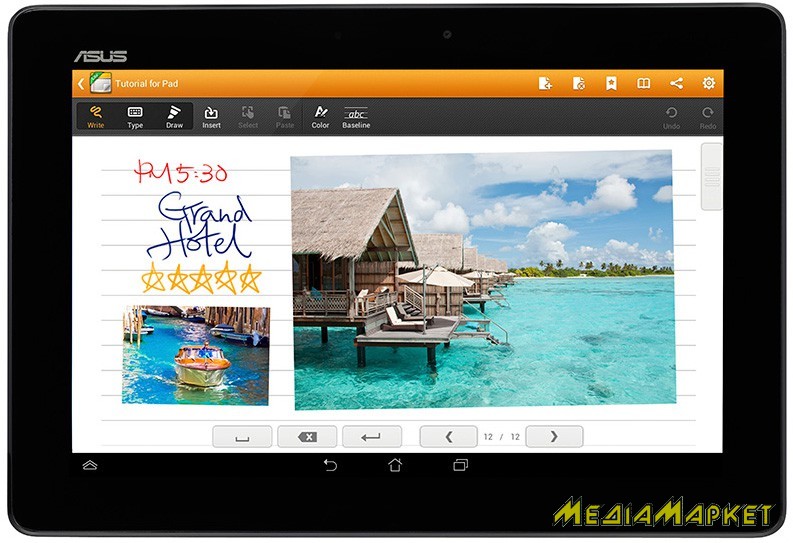Open settings via the gear icon
This screenshot has width=793, height=543.
709,83
